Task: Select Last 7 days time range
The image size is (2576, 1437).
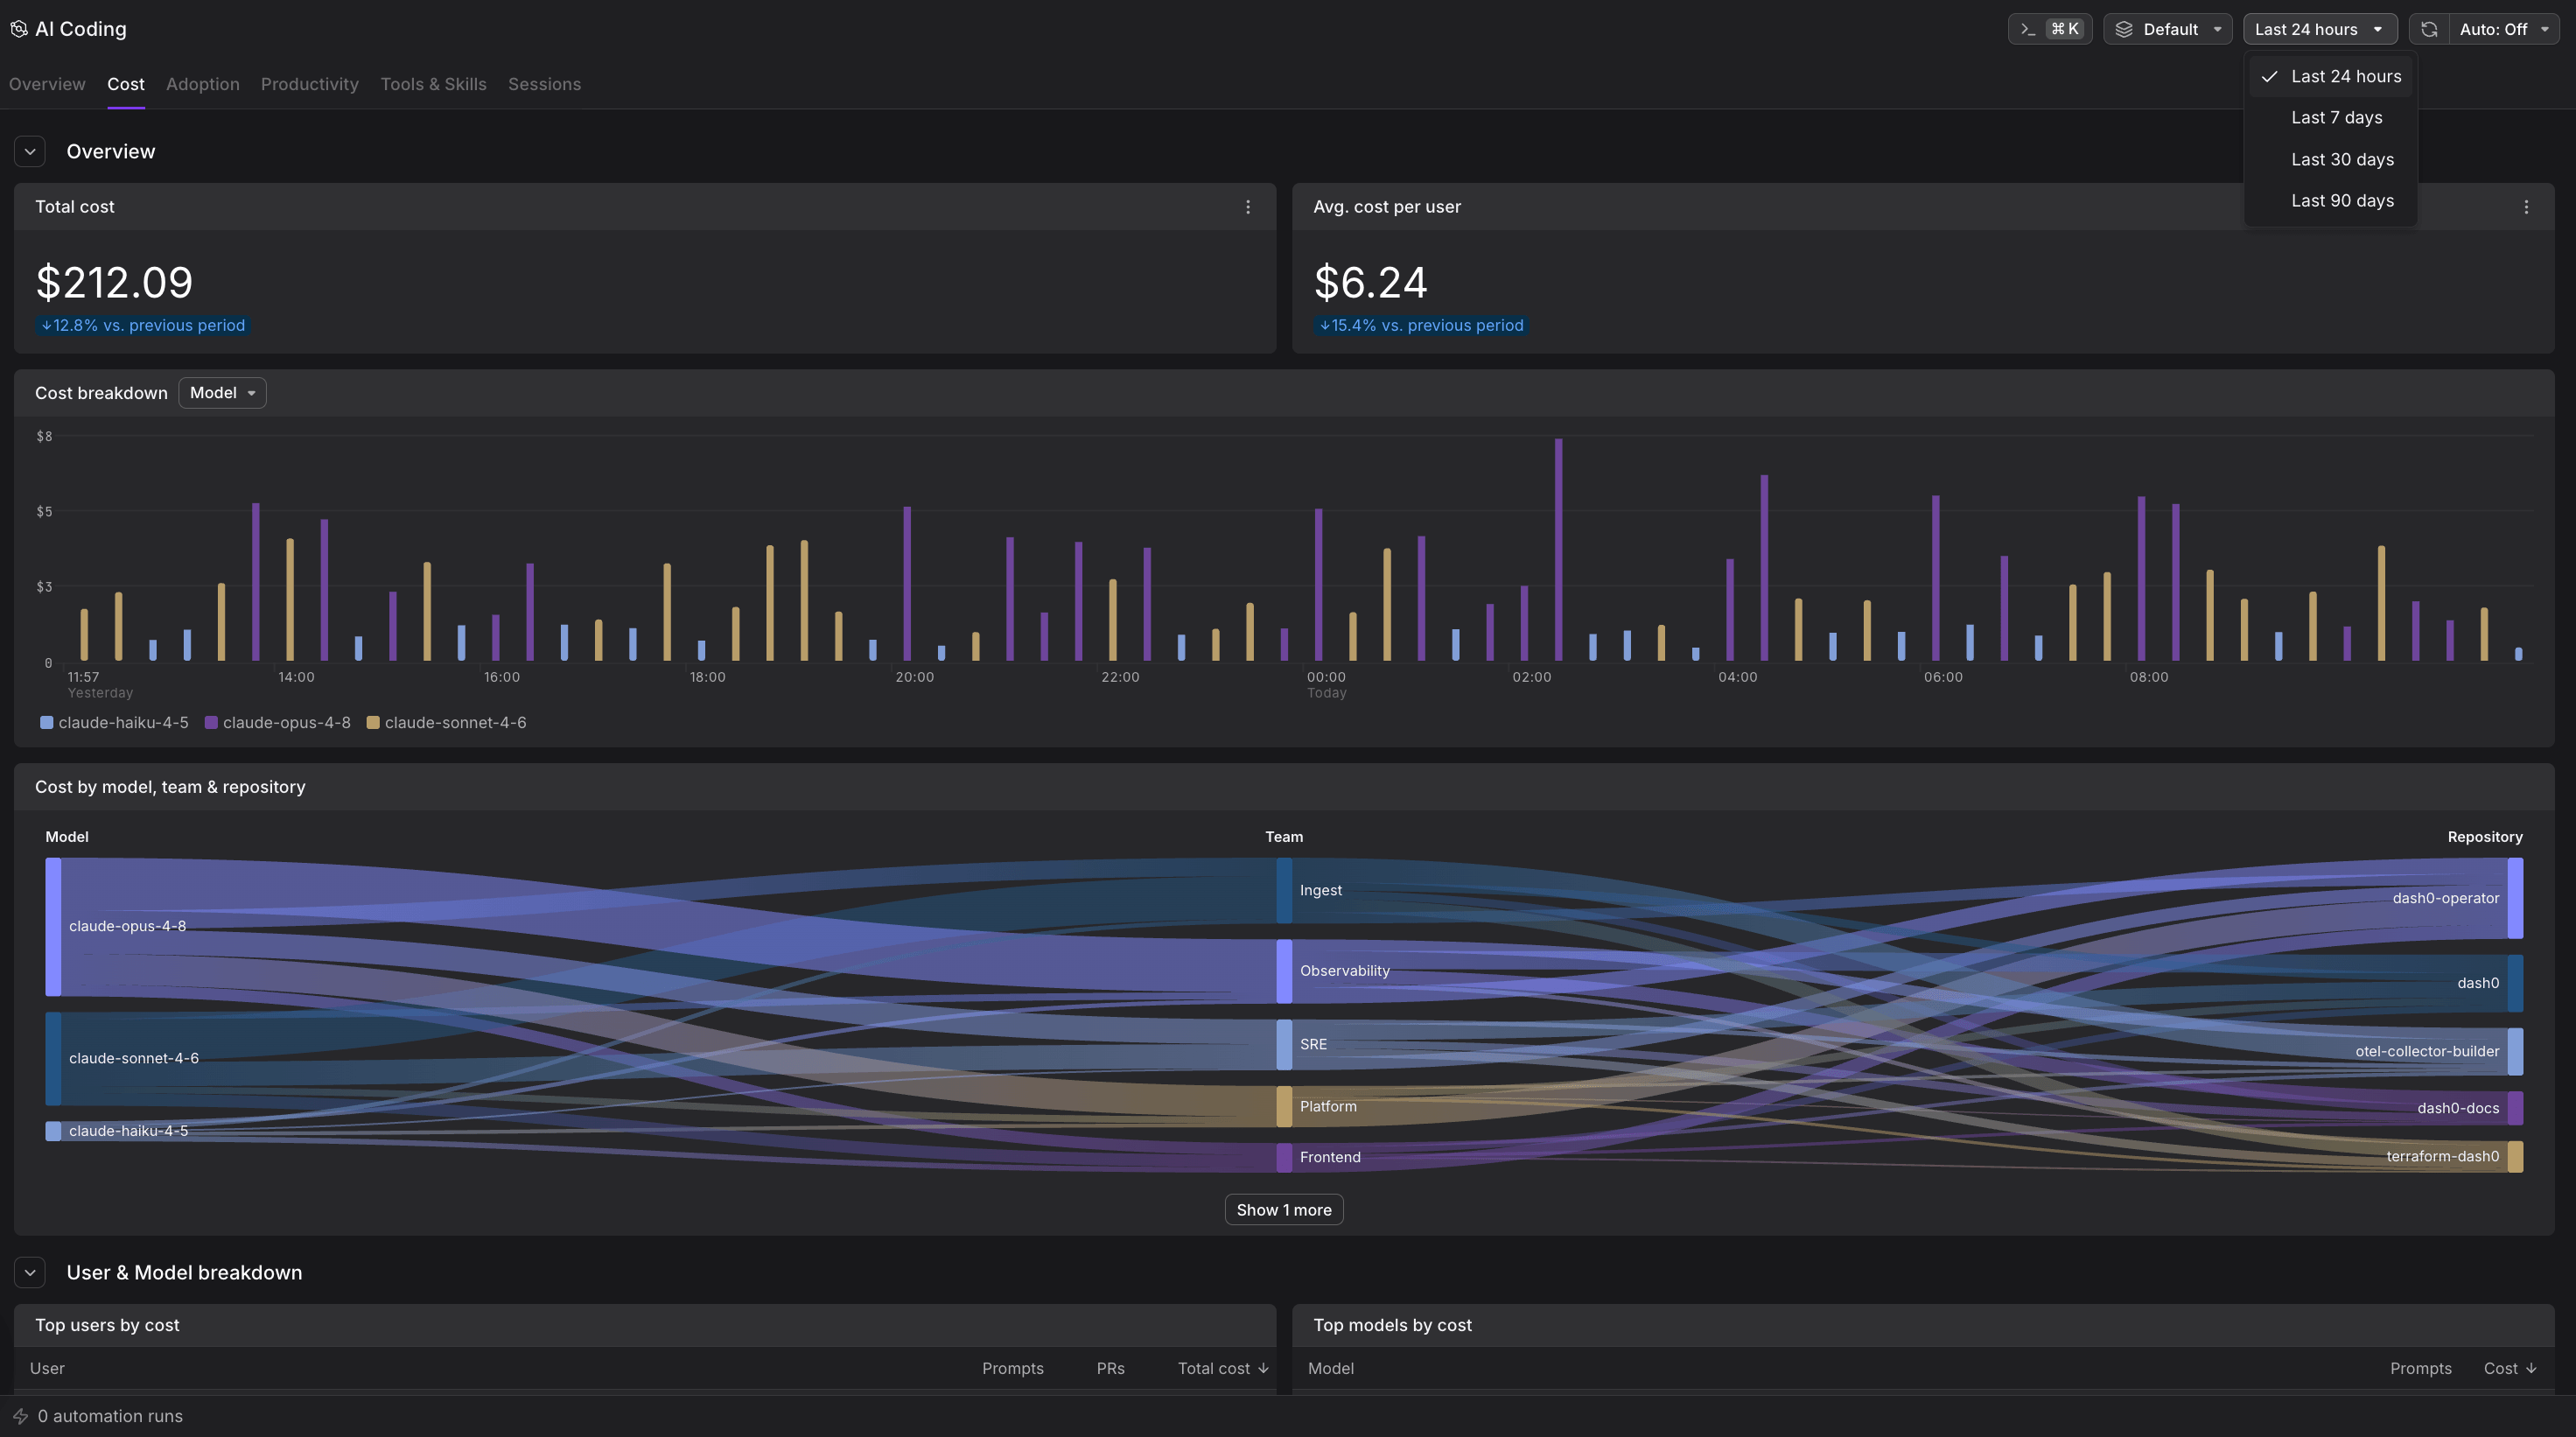Action: [2330, 118]
